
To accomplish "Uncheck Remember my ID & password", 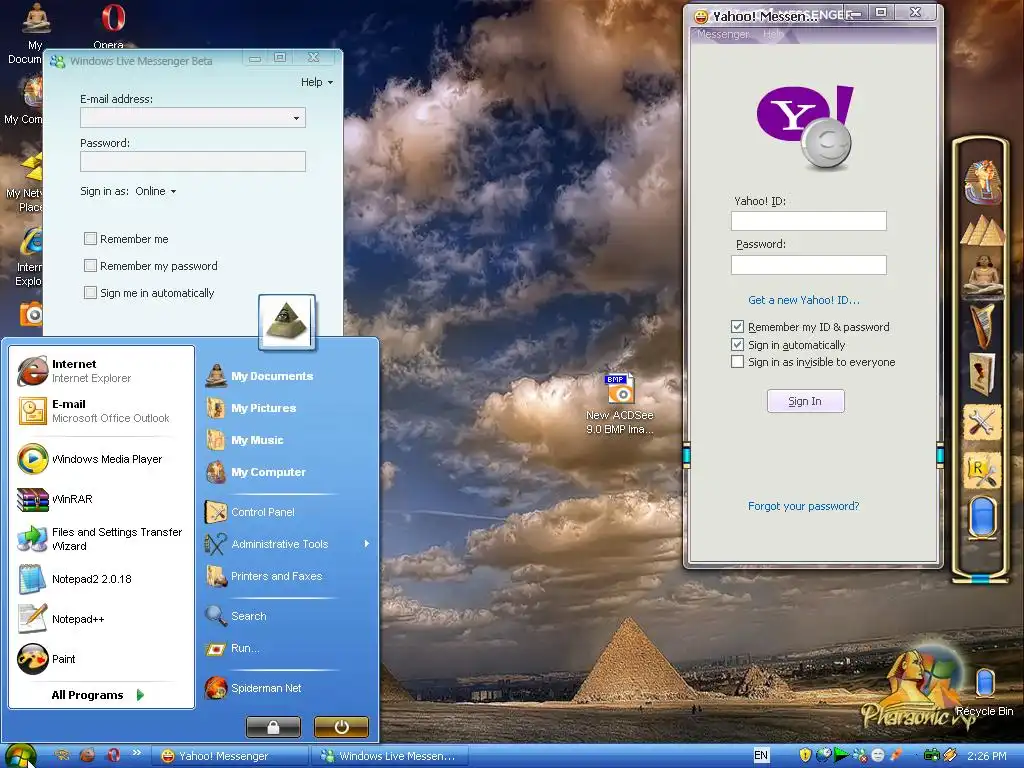I will coord(737,327).
